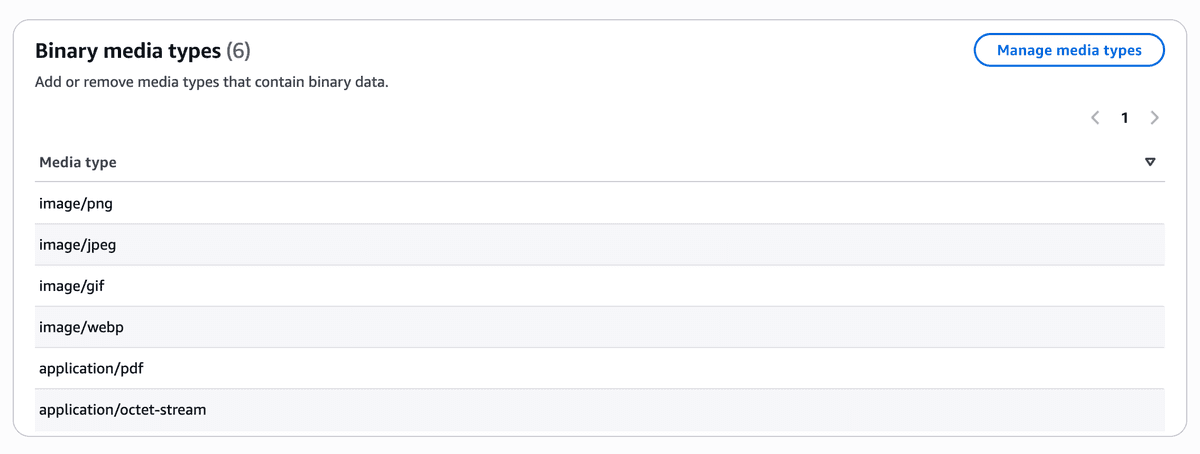
Task: Select page number 1 in the pagination
Action: tap(1125, 118)
